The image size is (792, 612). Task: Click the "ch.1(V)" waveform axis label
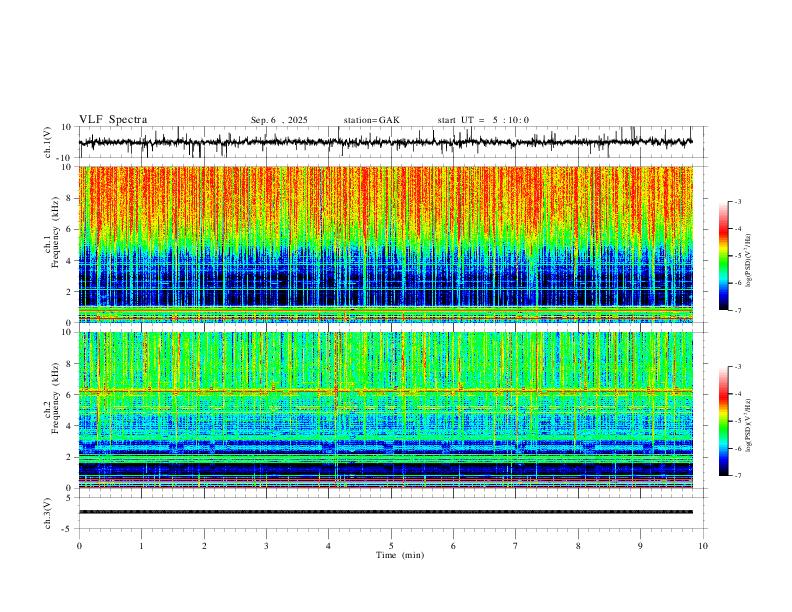pos(48,142)
